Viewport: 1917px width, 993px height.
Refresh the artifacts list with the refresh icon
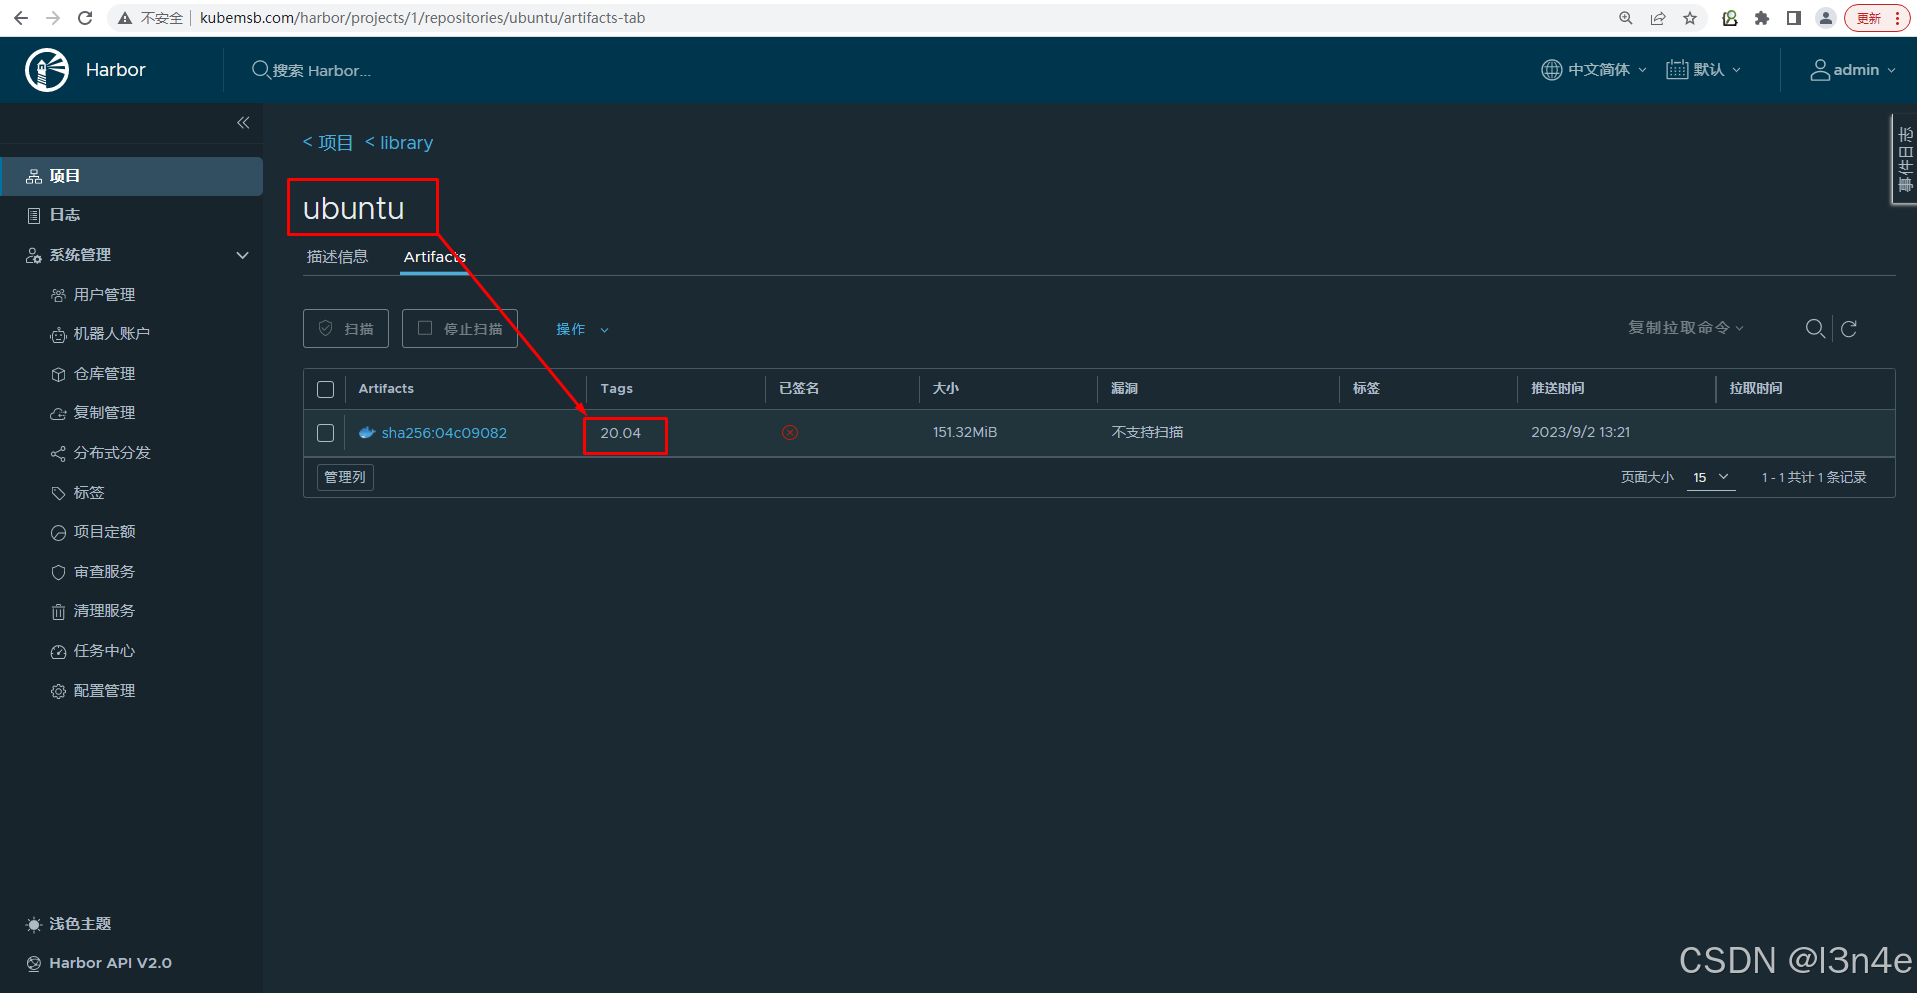point(1849,328)
